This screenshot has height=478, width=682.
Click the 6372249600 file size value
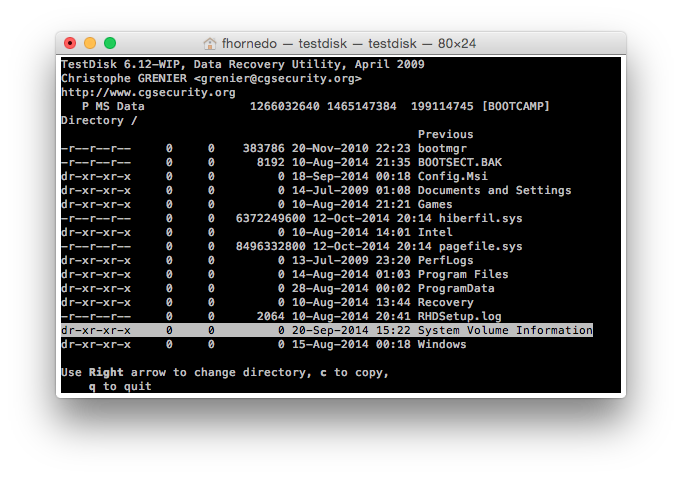271,218
